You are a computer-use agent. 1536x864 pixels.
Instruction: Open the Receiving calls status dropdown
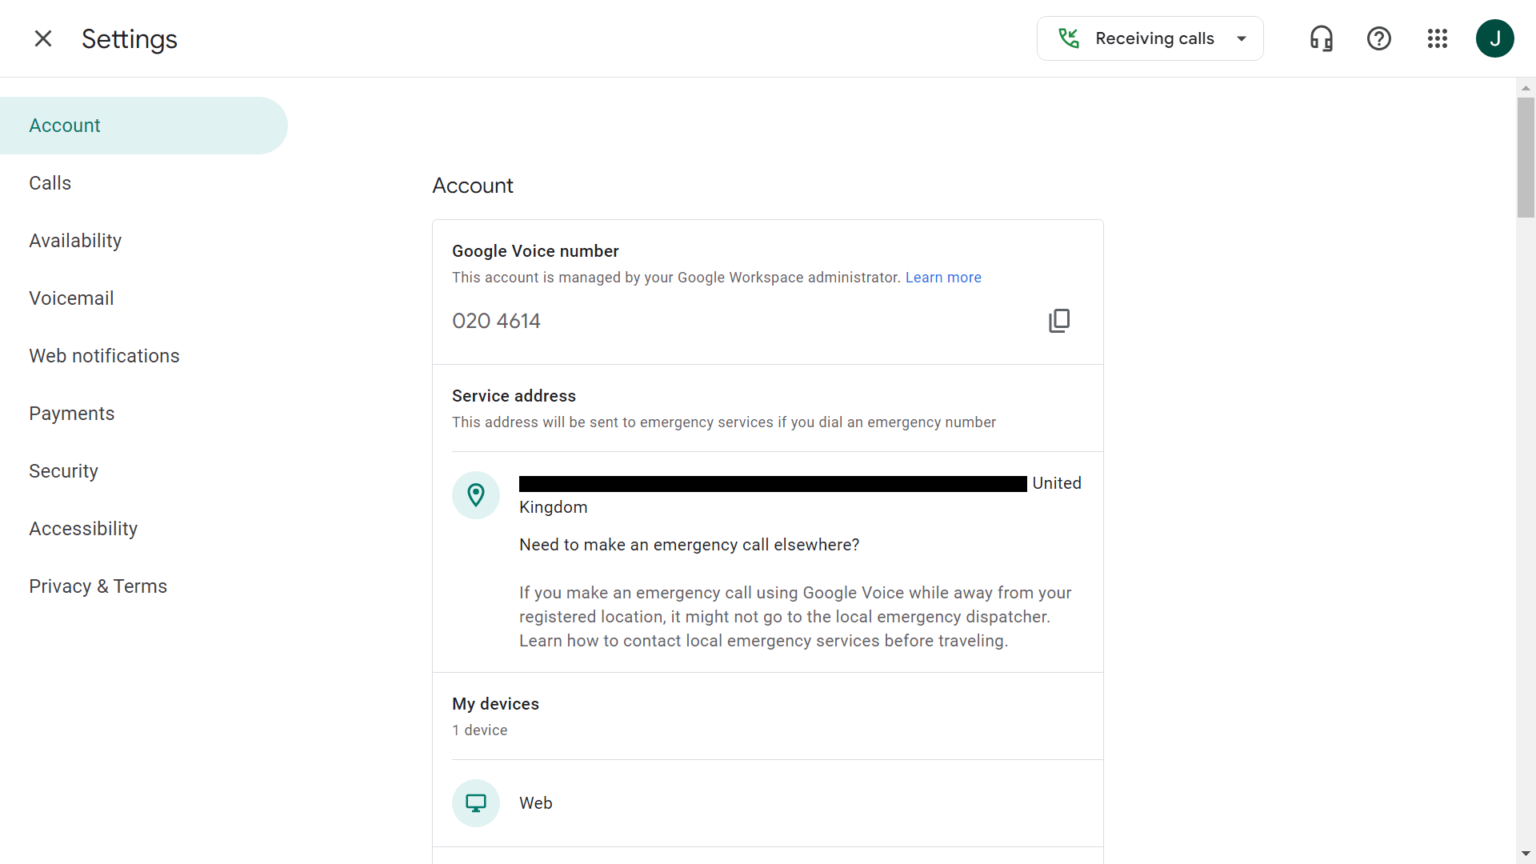coord(1150,38)
